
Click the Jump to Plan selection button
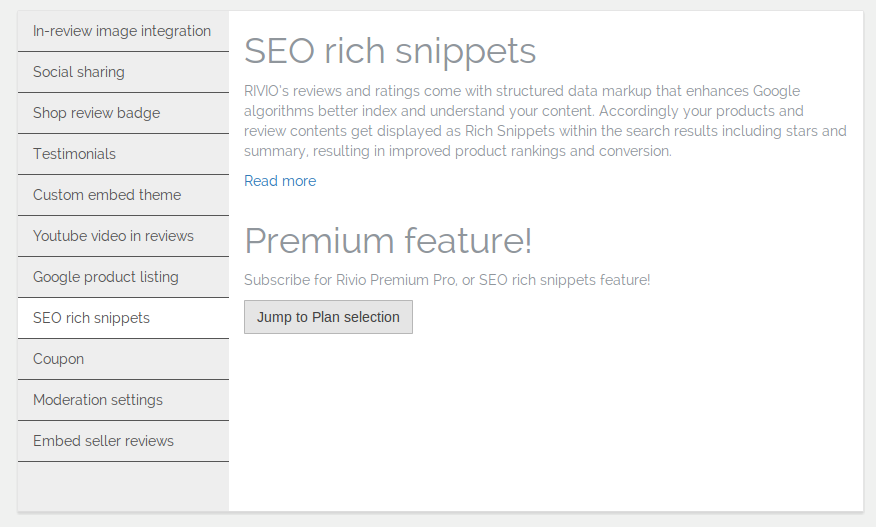pos(328,317)
